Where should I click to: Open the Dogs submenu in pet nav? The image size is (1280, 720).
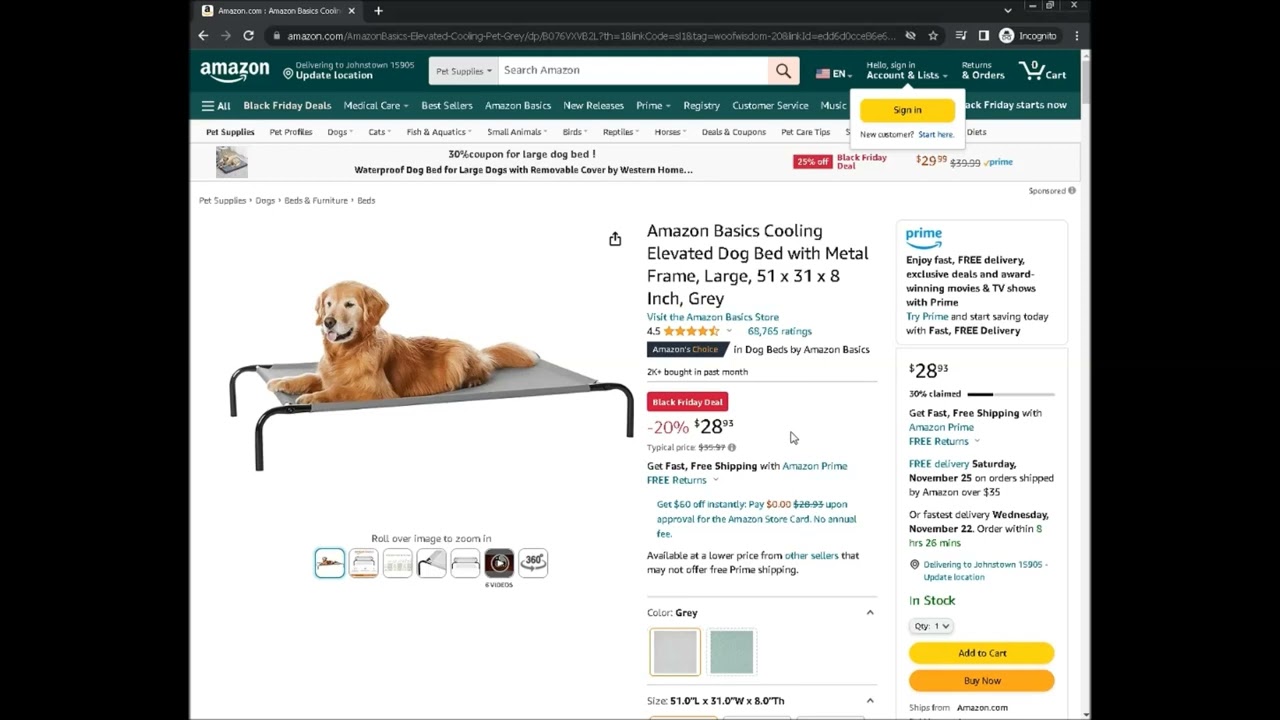click(x=340, y=132)
